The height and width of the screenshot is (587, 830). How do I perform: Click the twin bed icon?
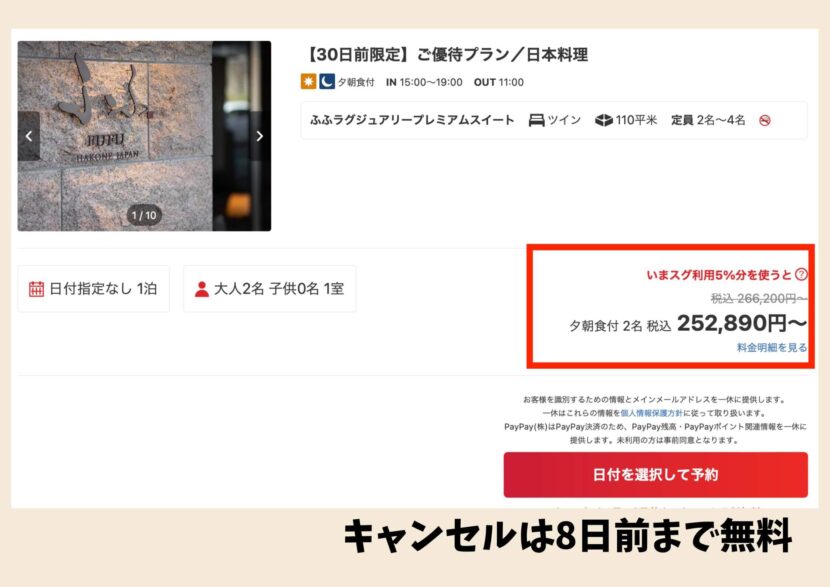click(536, 121)
